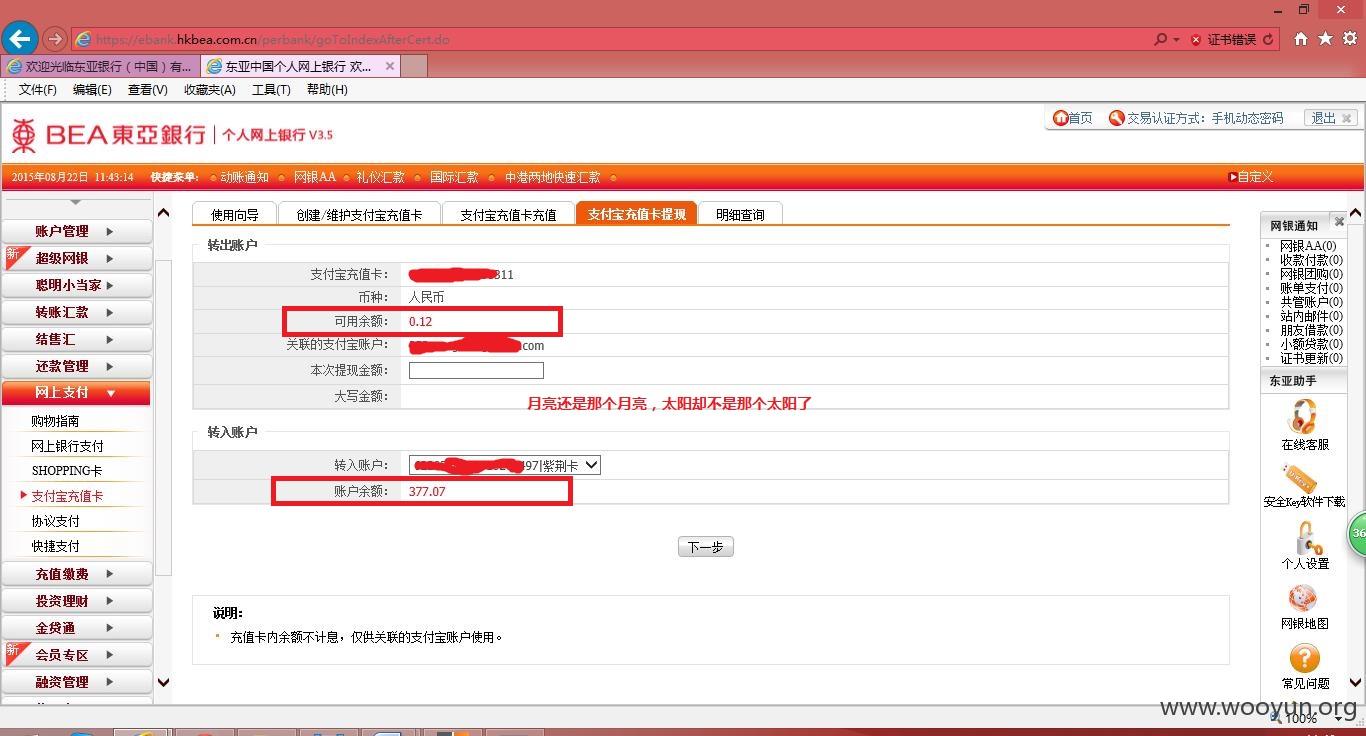Open browser favorites star icon
The image size is (1366, 736).
coord(1326,39)
